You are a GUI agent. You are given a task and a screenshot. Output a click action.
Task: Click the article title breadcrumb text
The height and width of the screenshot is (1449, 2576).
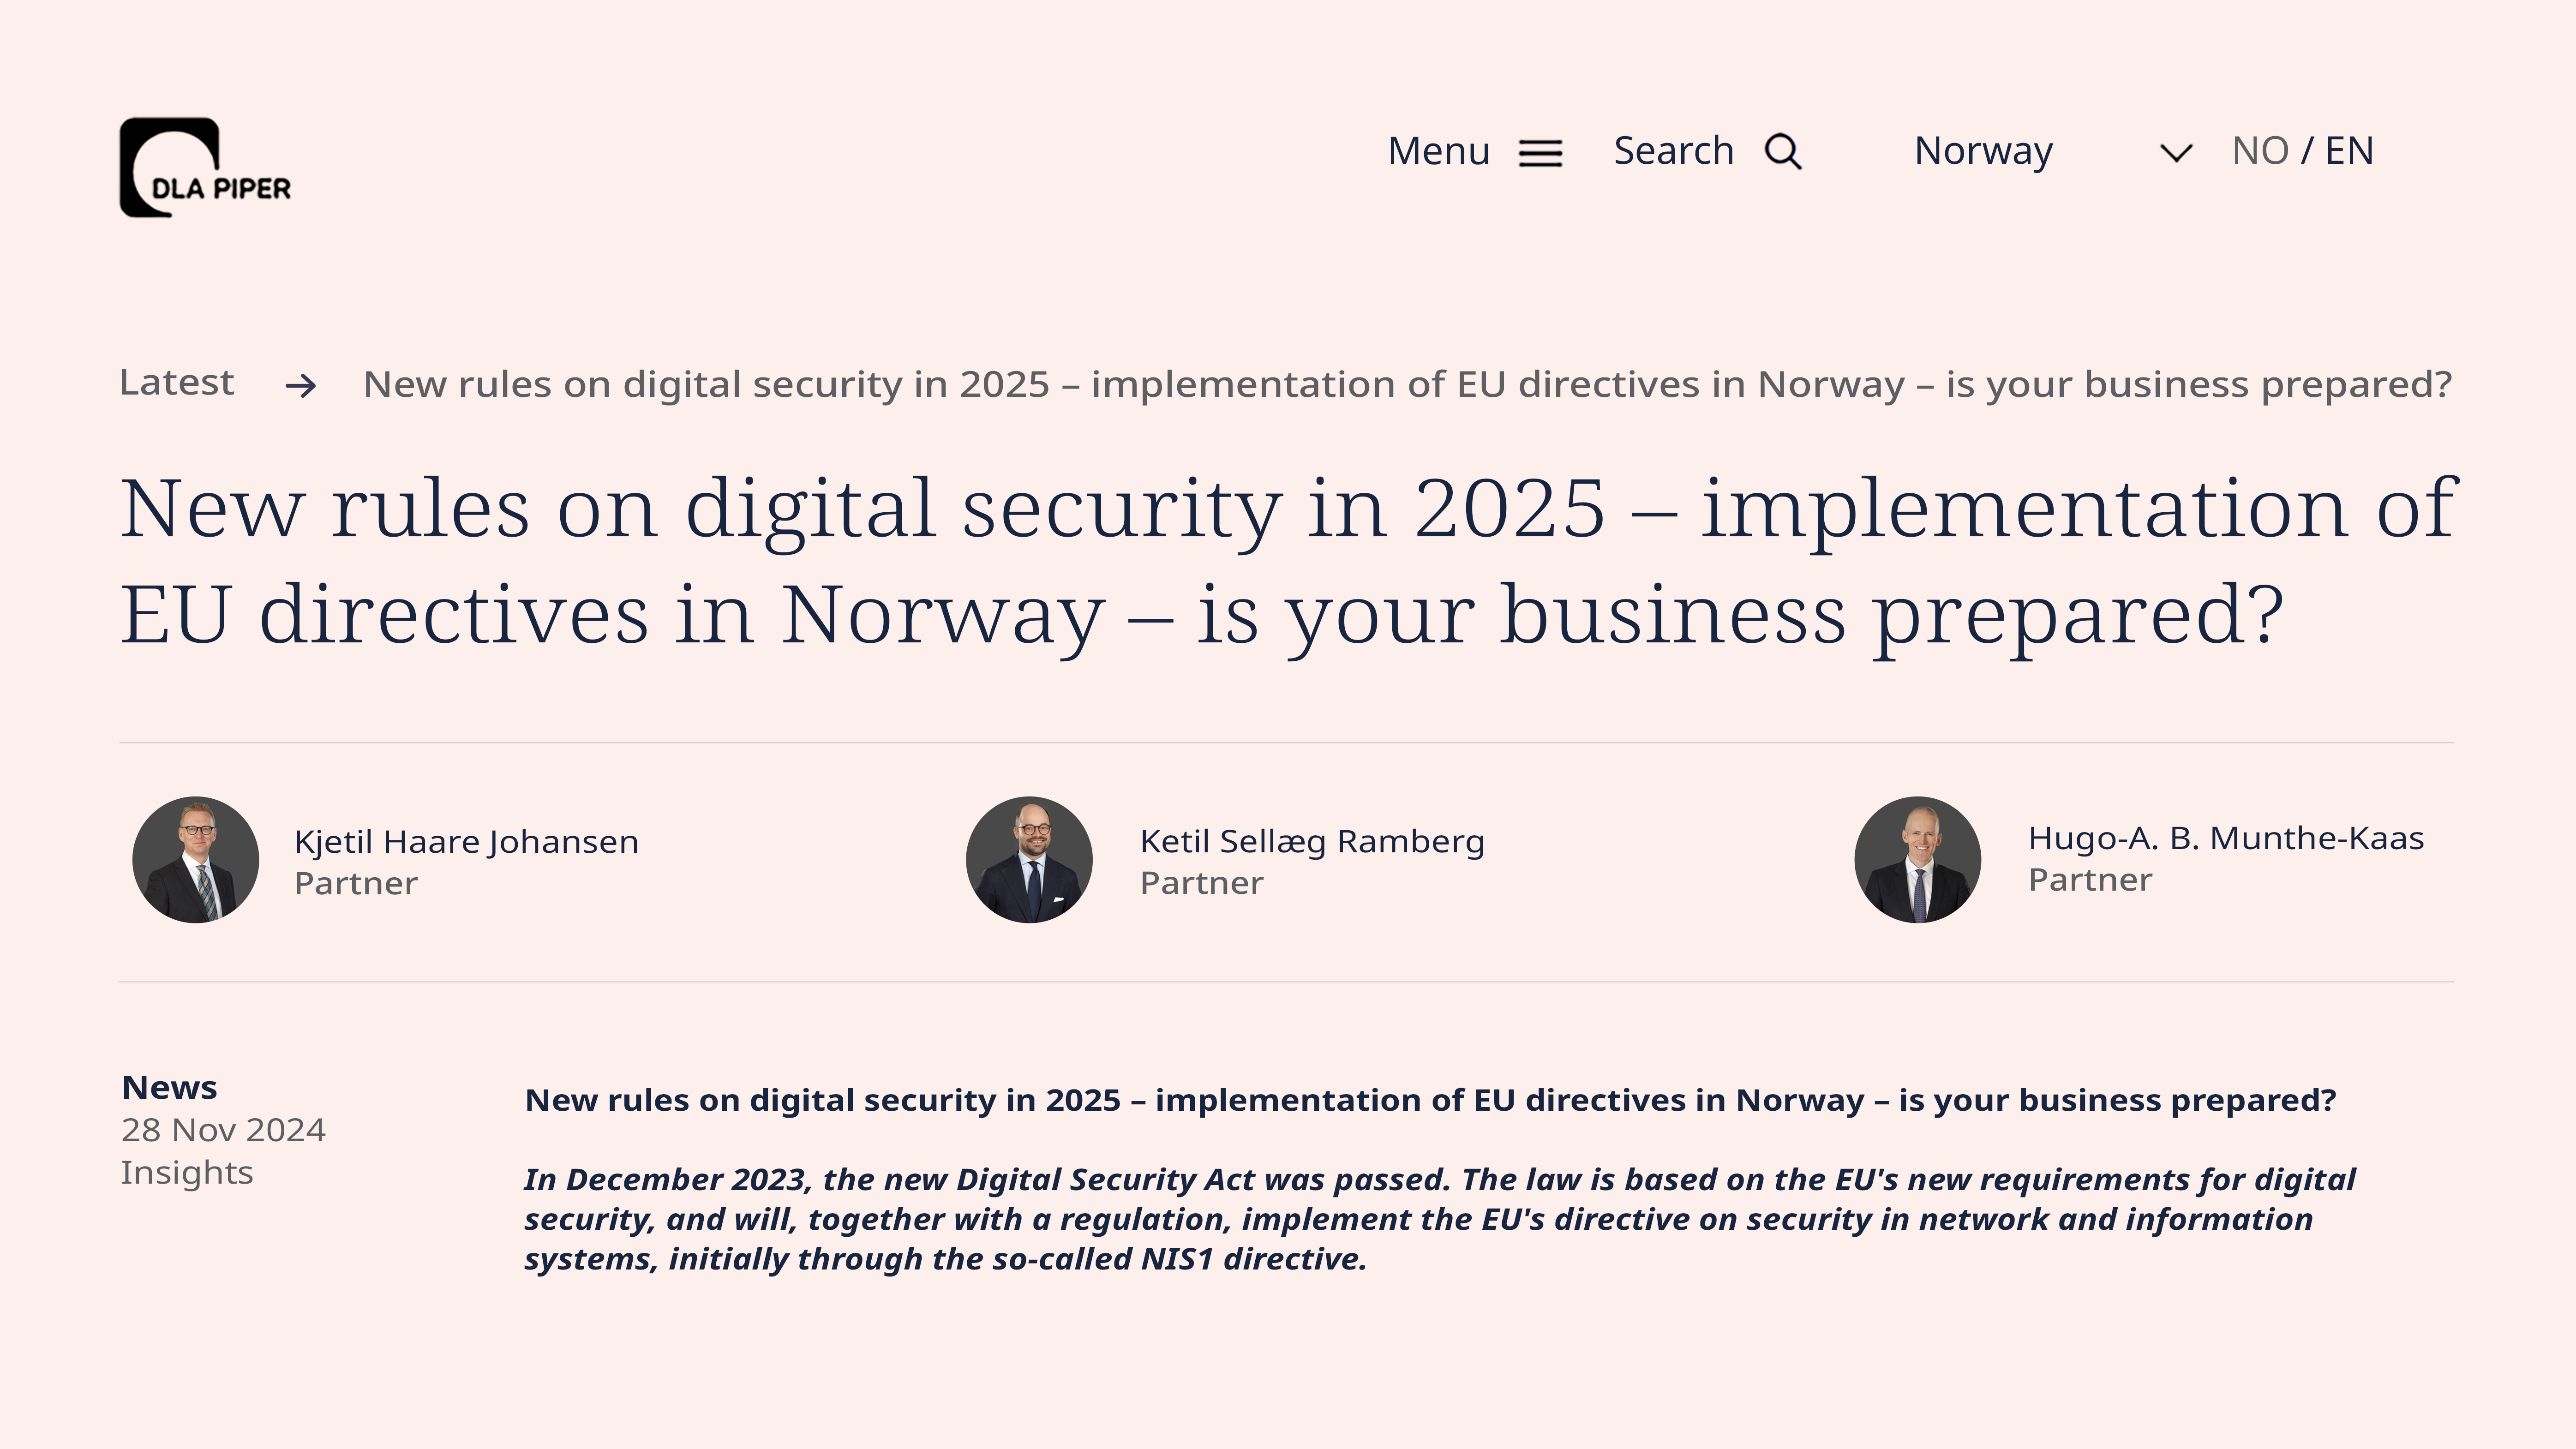tap(1407, 385)
